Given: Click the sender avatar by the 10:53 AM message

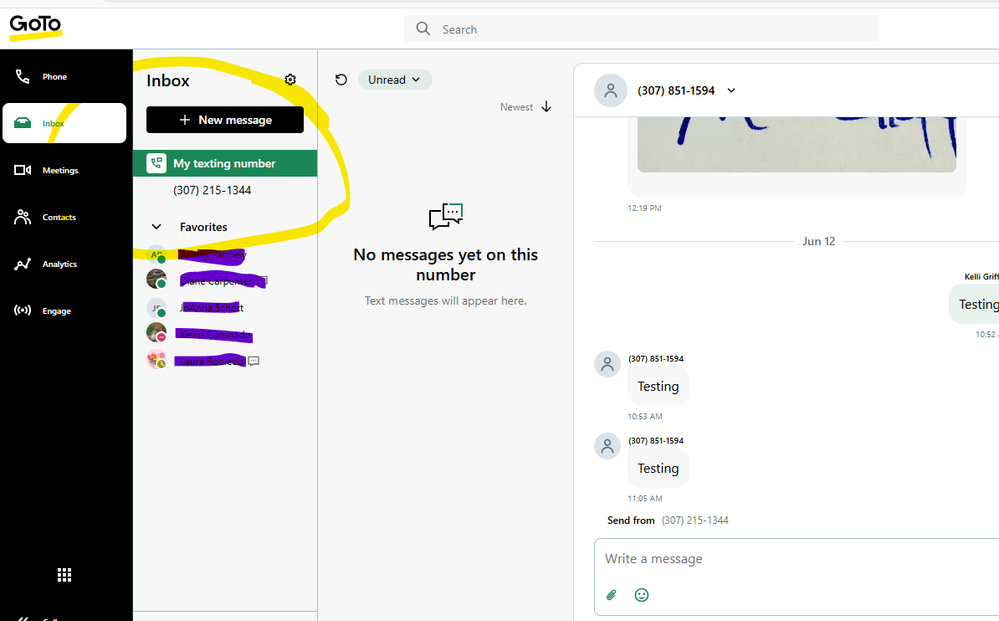Looking at the screenshot, I should (x=607, y=364).
